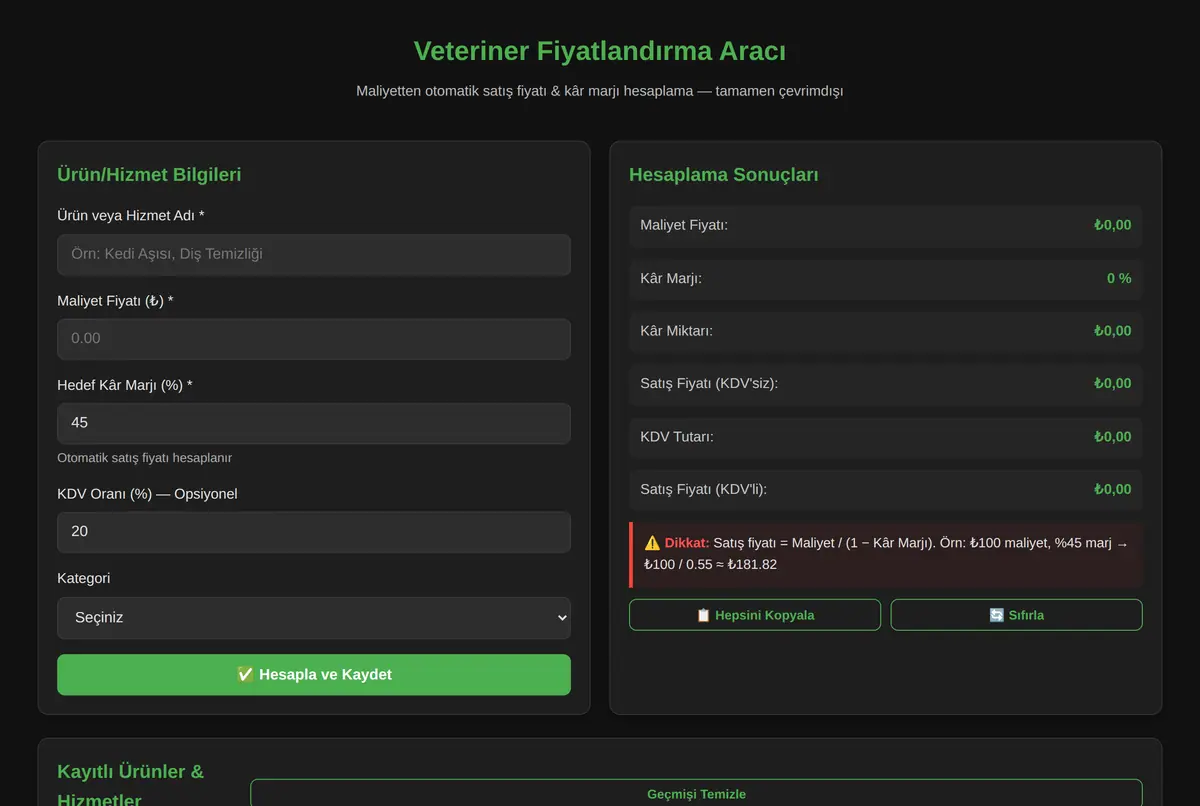This screenshot has width=1200, height=806.
Task: Click the KDV Oranı (%) — Opsiyonel label
Action: tap(147, 494)
